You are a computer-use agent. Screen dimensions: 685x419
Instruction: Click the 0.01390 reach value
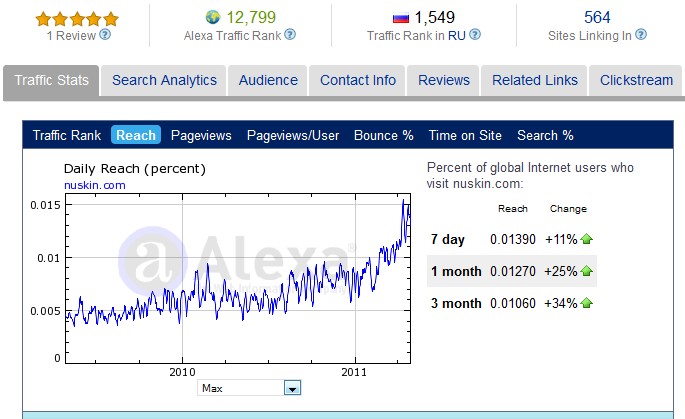513,239
